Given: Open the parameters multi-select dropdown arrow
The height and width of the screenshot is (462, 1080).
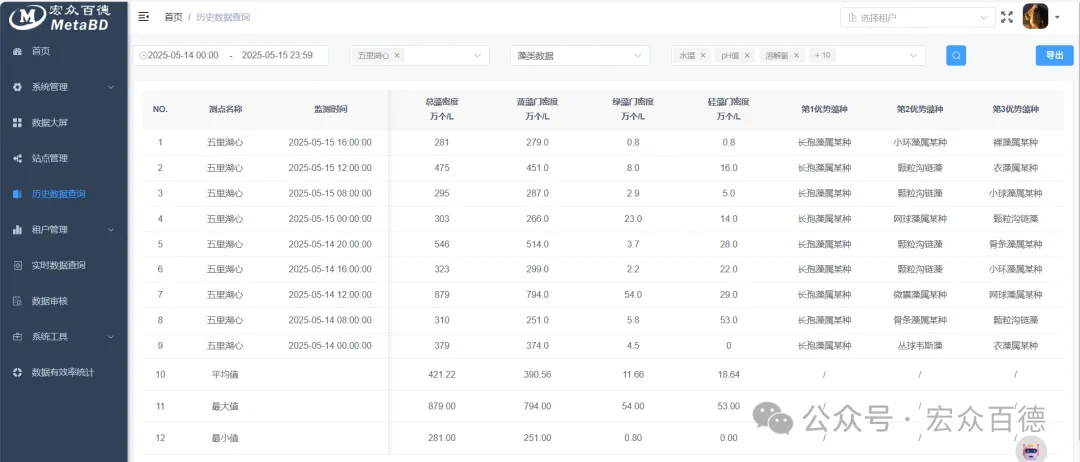Looking at the screenshot, I should pyautogui.click(x=913, y=56).
